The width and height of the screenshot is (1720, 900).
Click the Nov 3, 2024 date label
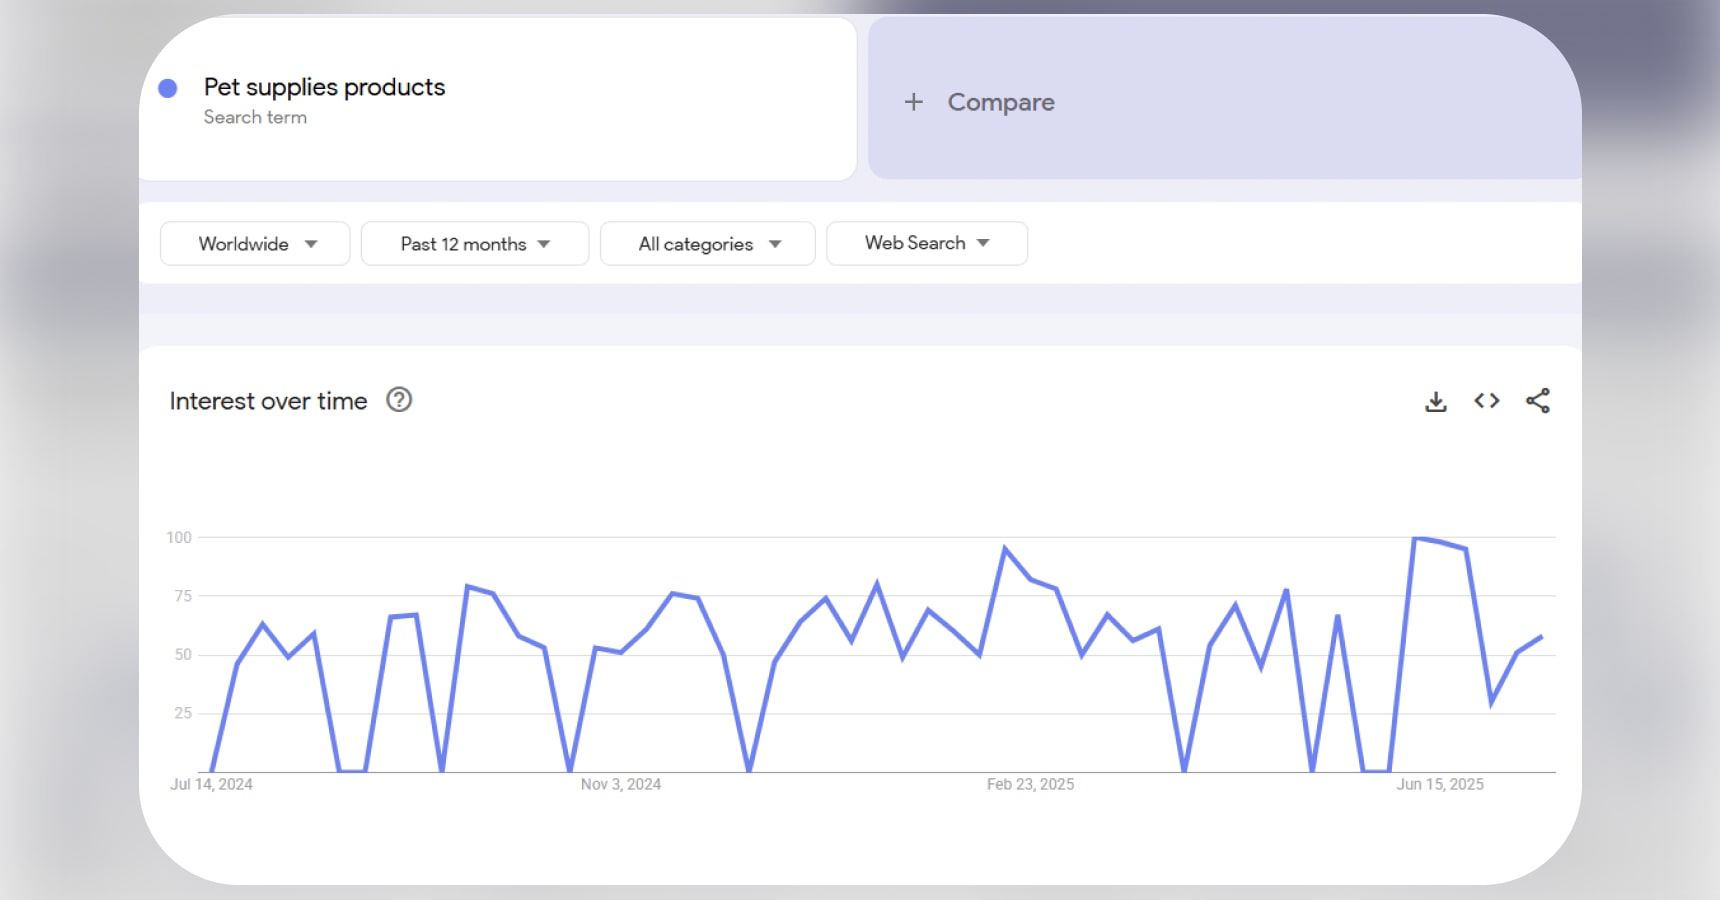coord(621,784)
